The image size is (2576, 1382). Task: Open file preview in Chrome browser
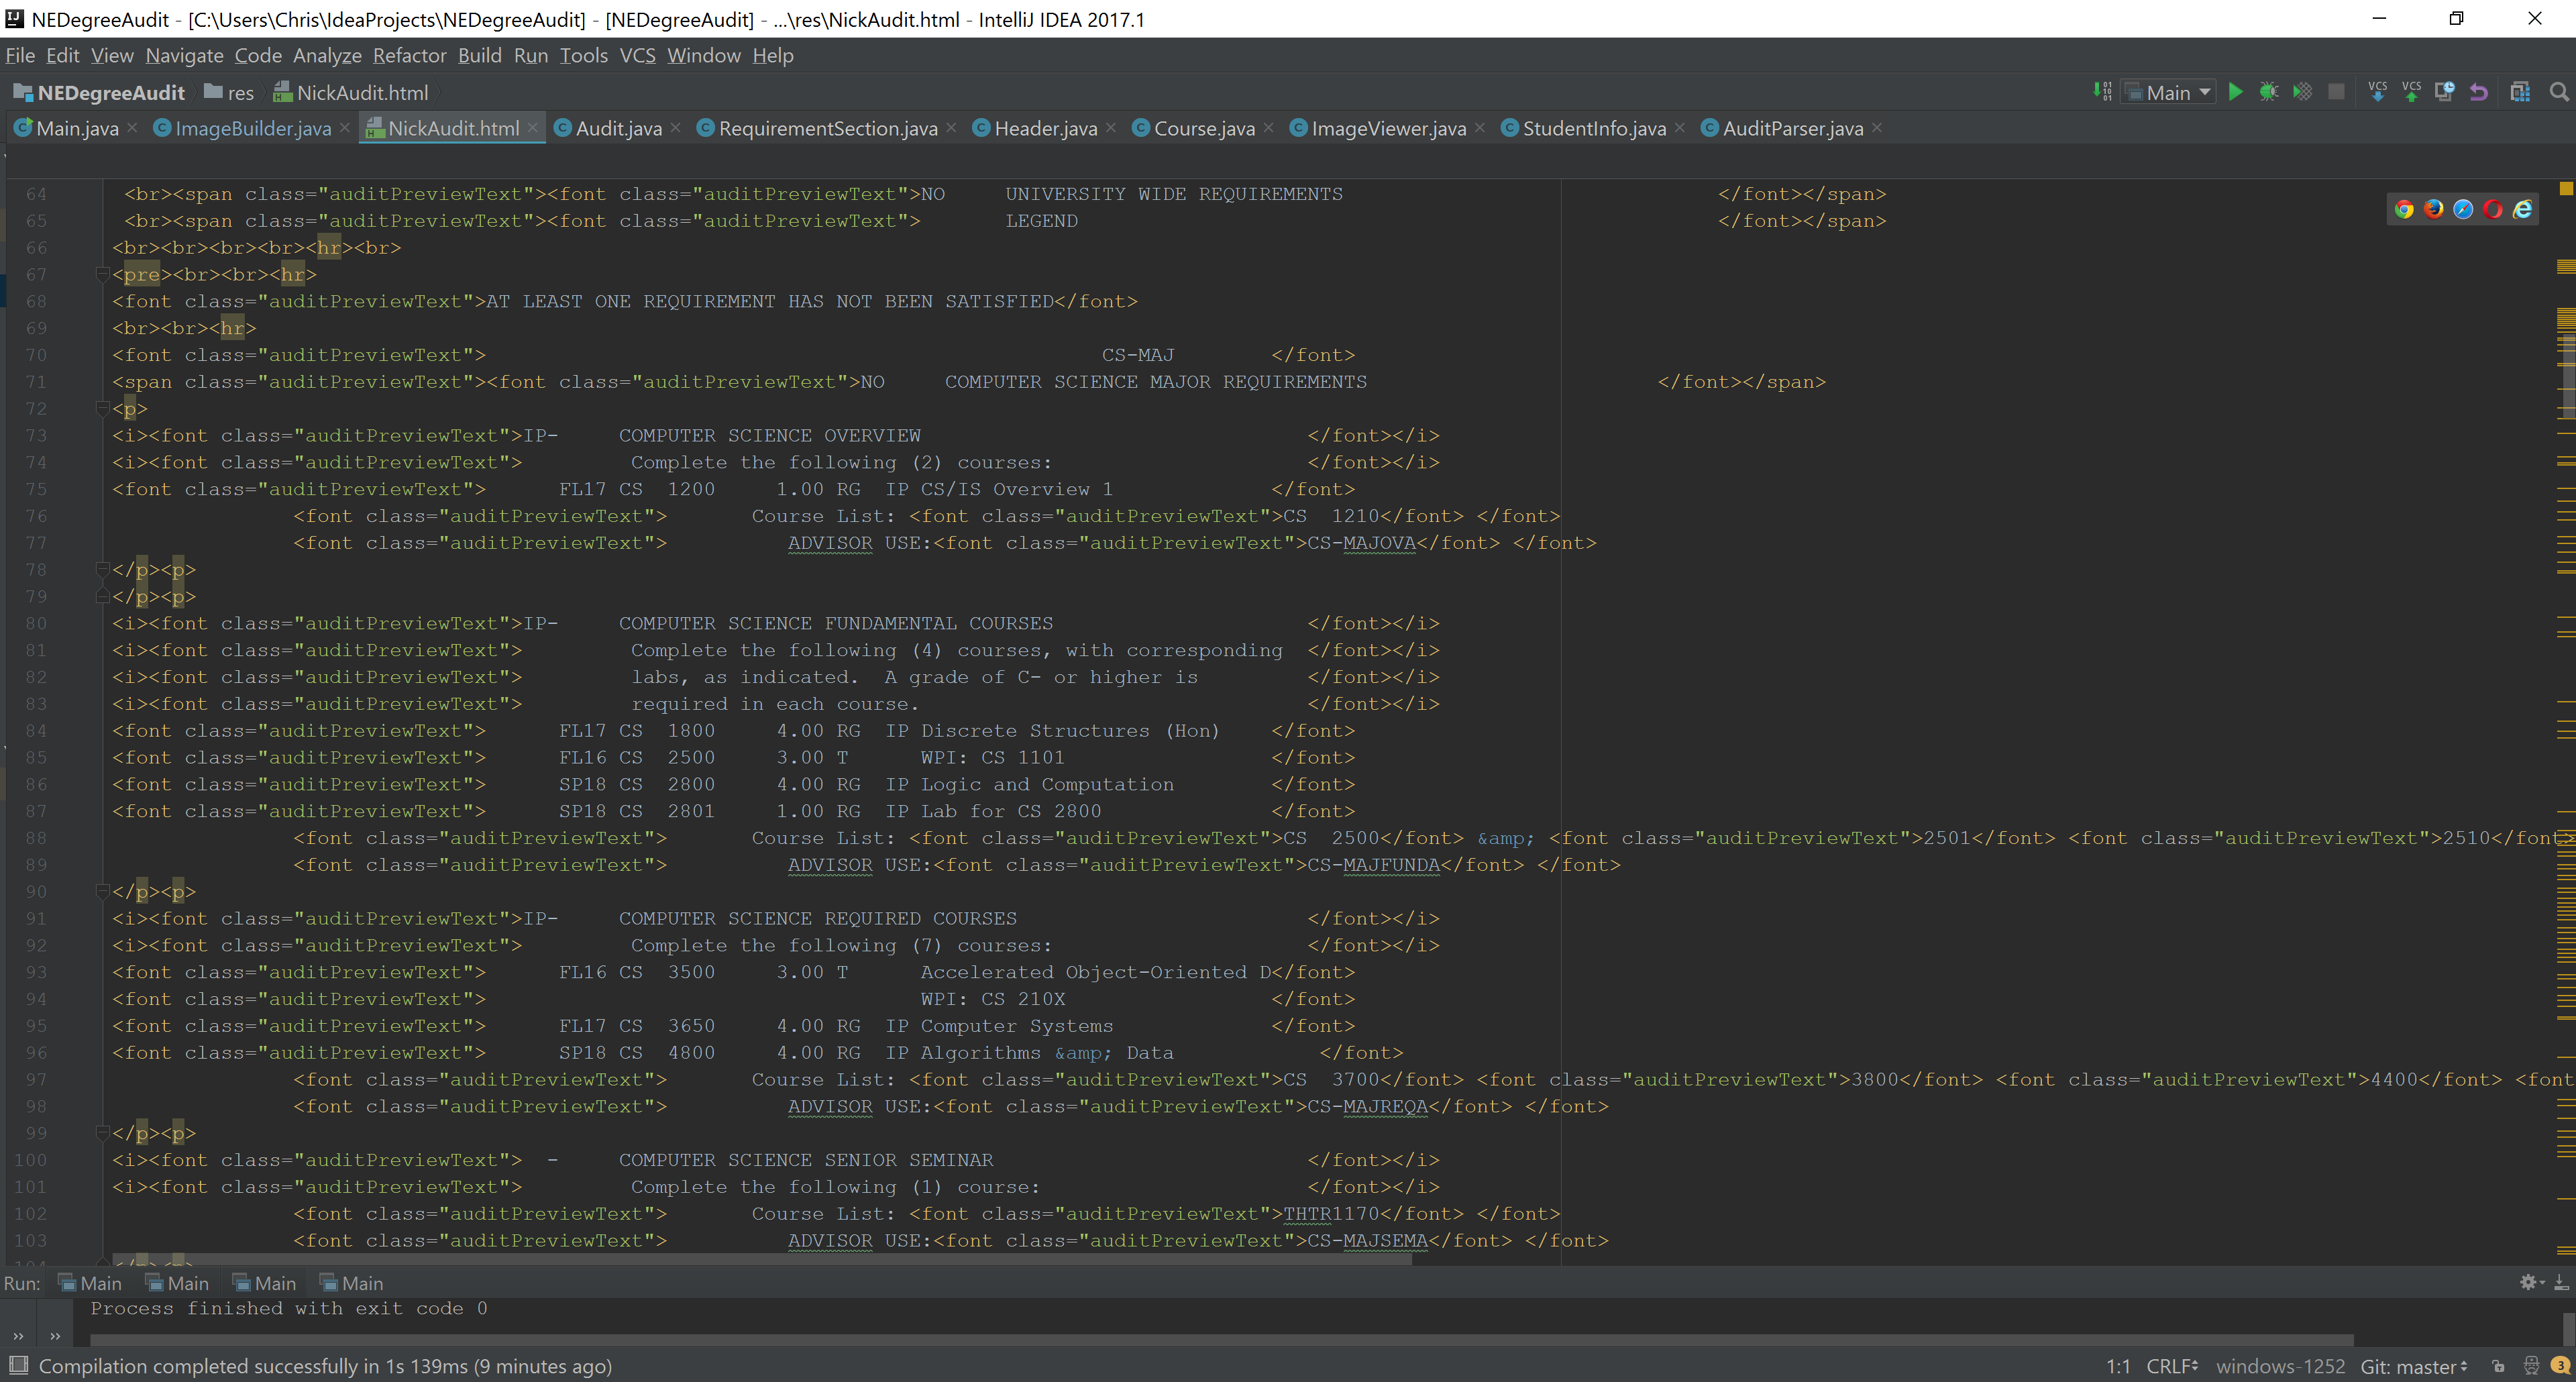[x=2404, y=209]
